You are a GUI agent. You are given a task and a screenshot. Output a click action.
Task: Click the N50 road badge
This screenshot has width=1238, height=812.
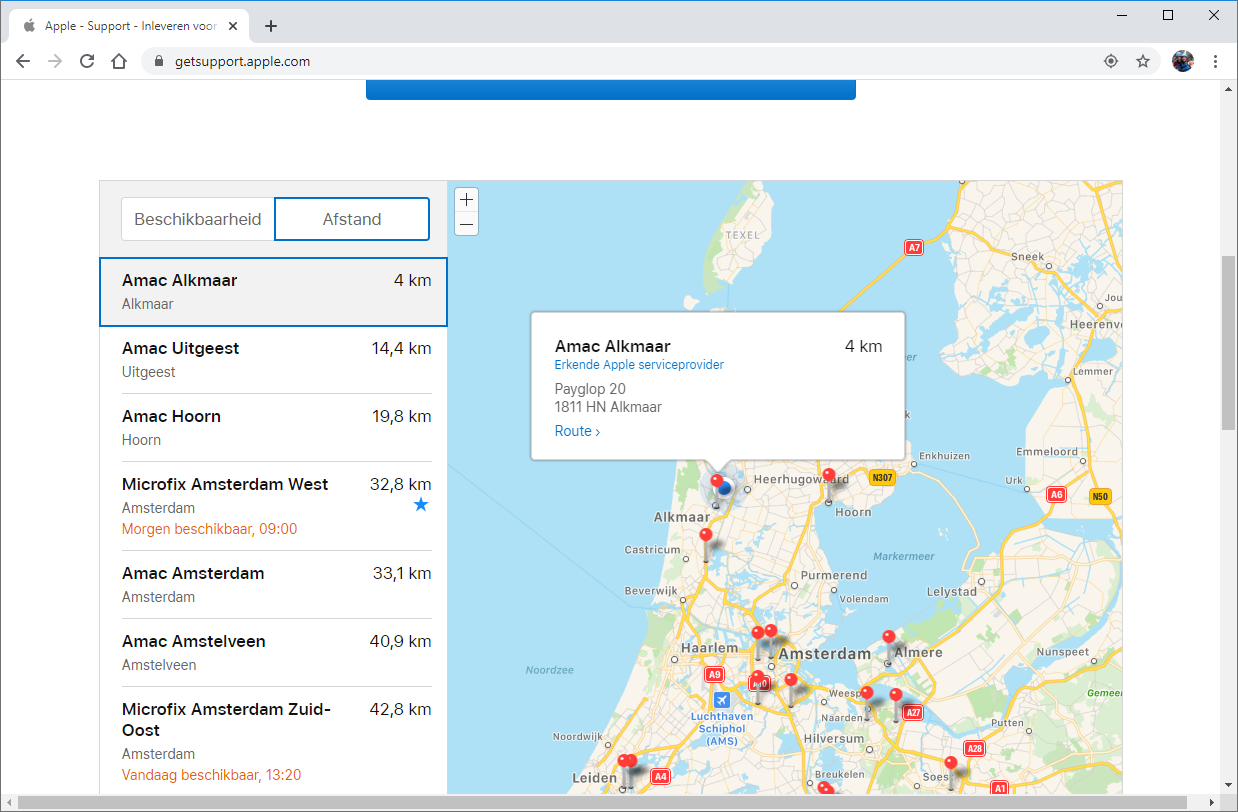pos(1101,496)
